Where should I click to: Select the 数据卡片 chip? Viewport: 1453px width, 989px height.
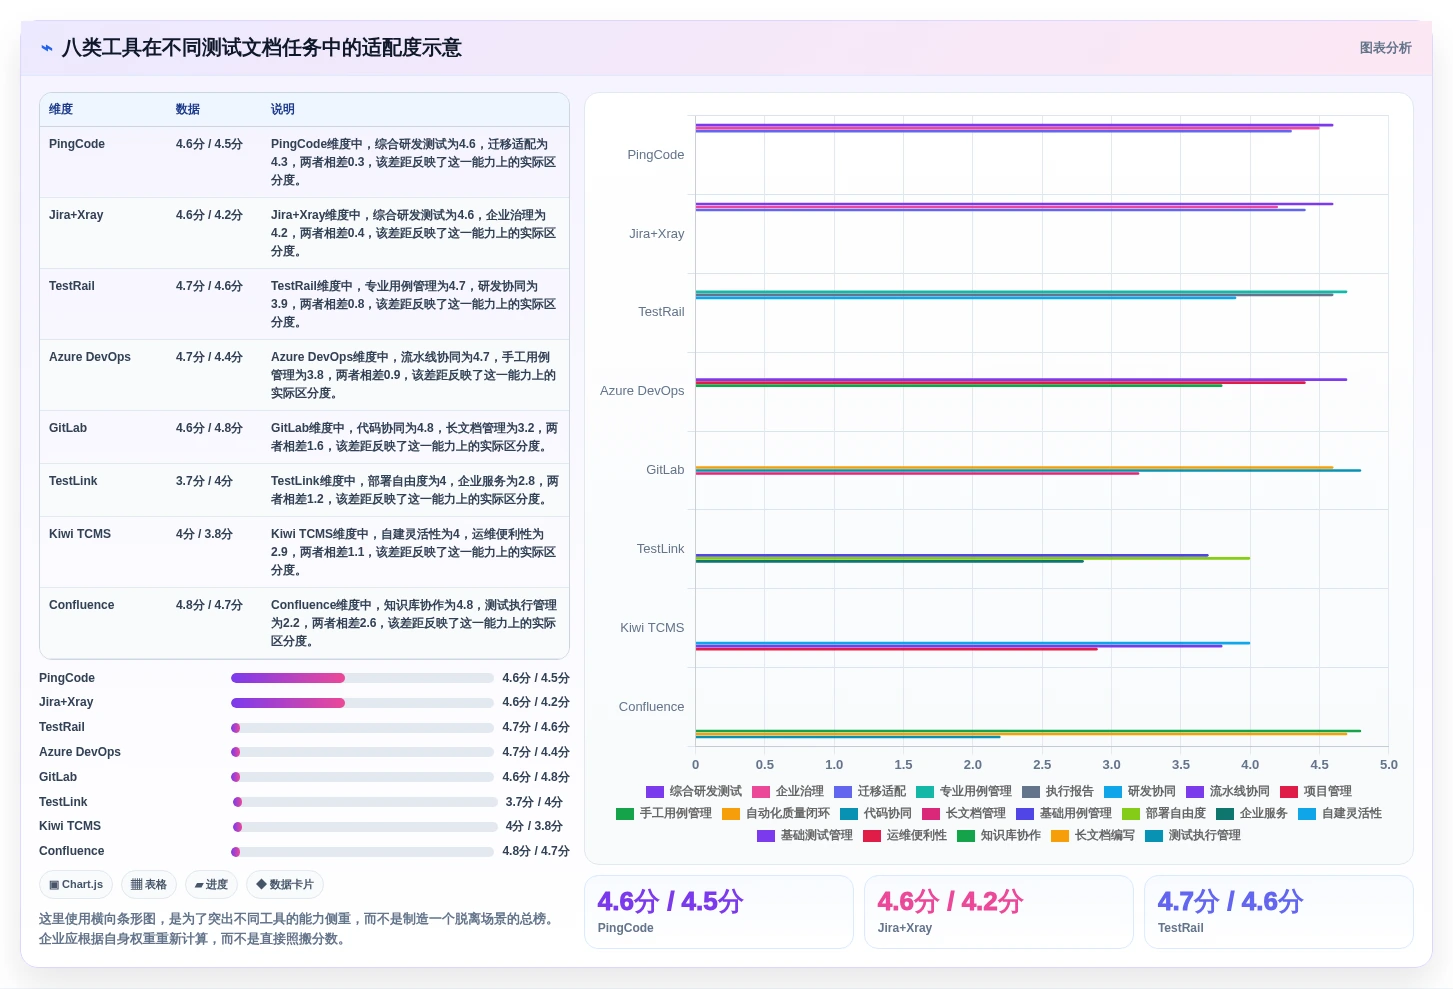tap(285, 885)
